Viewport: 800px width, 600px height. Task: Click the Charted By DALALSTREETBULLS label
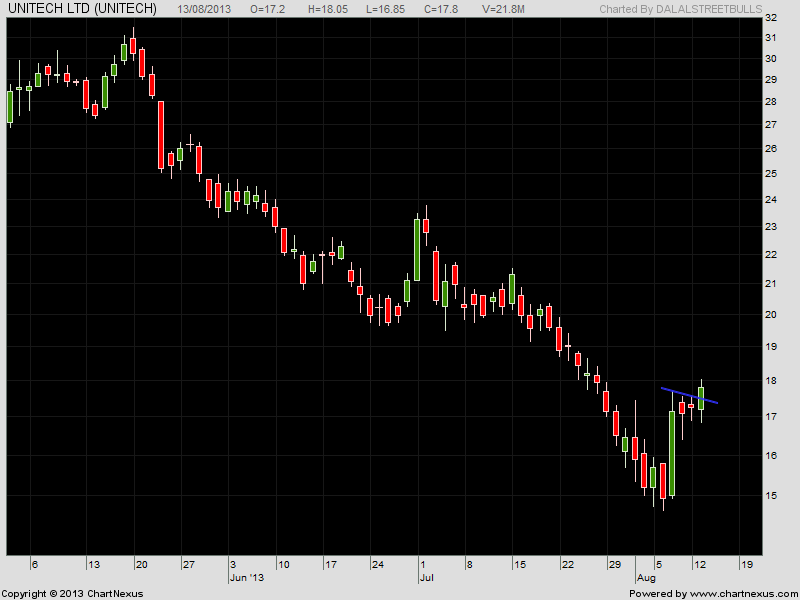(681, 9)
